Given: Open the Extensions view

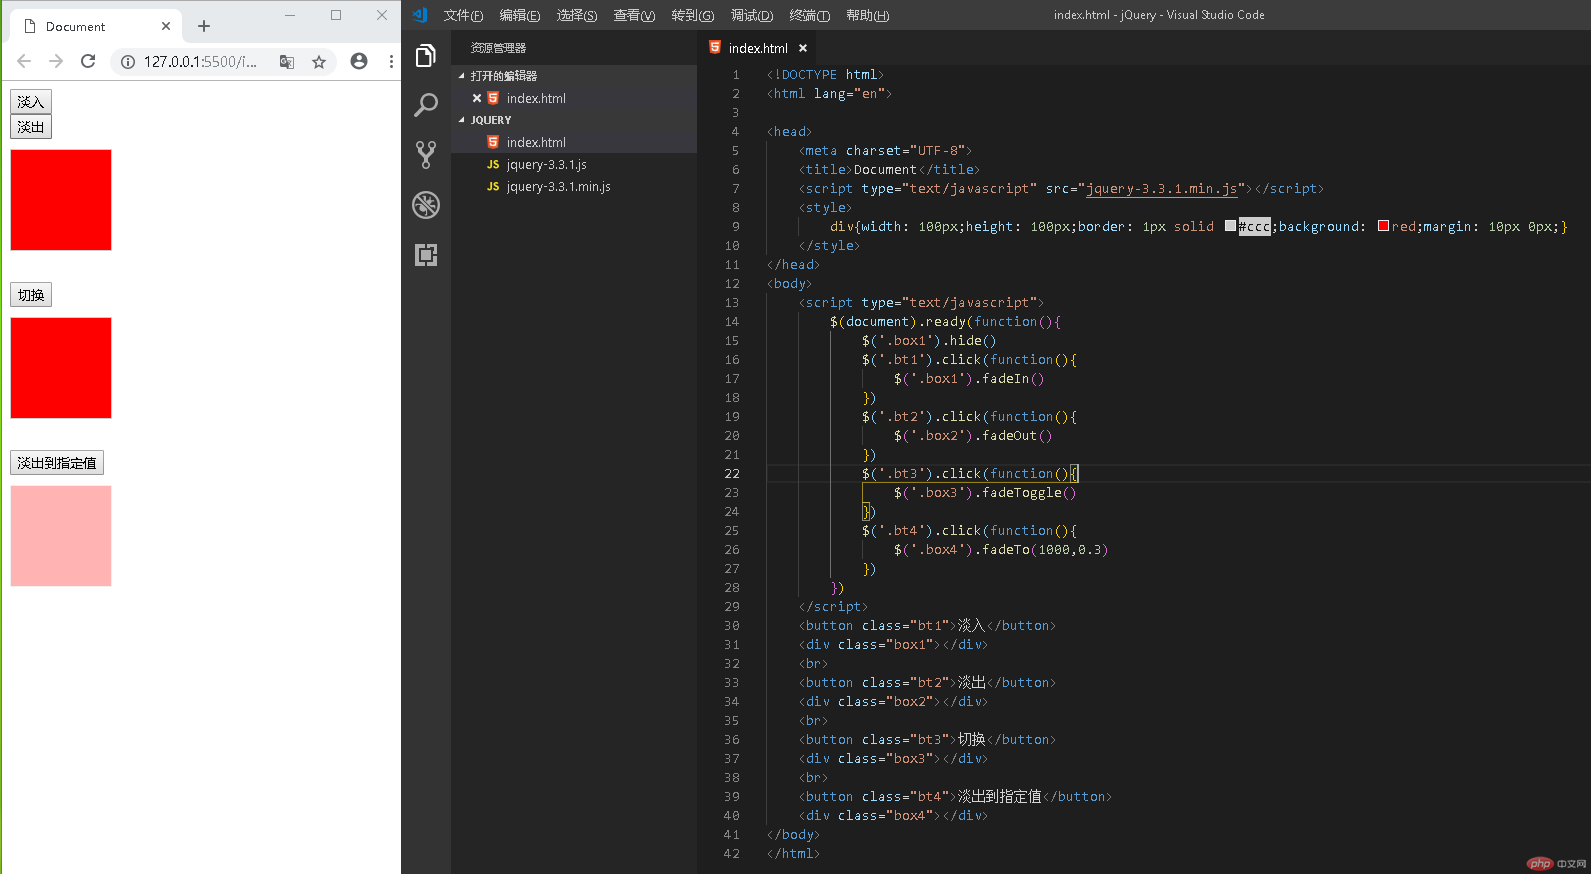Looking at the screenshot, I should 426,255.
